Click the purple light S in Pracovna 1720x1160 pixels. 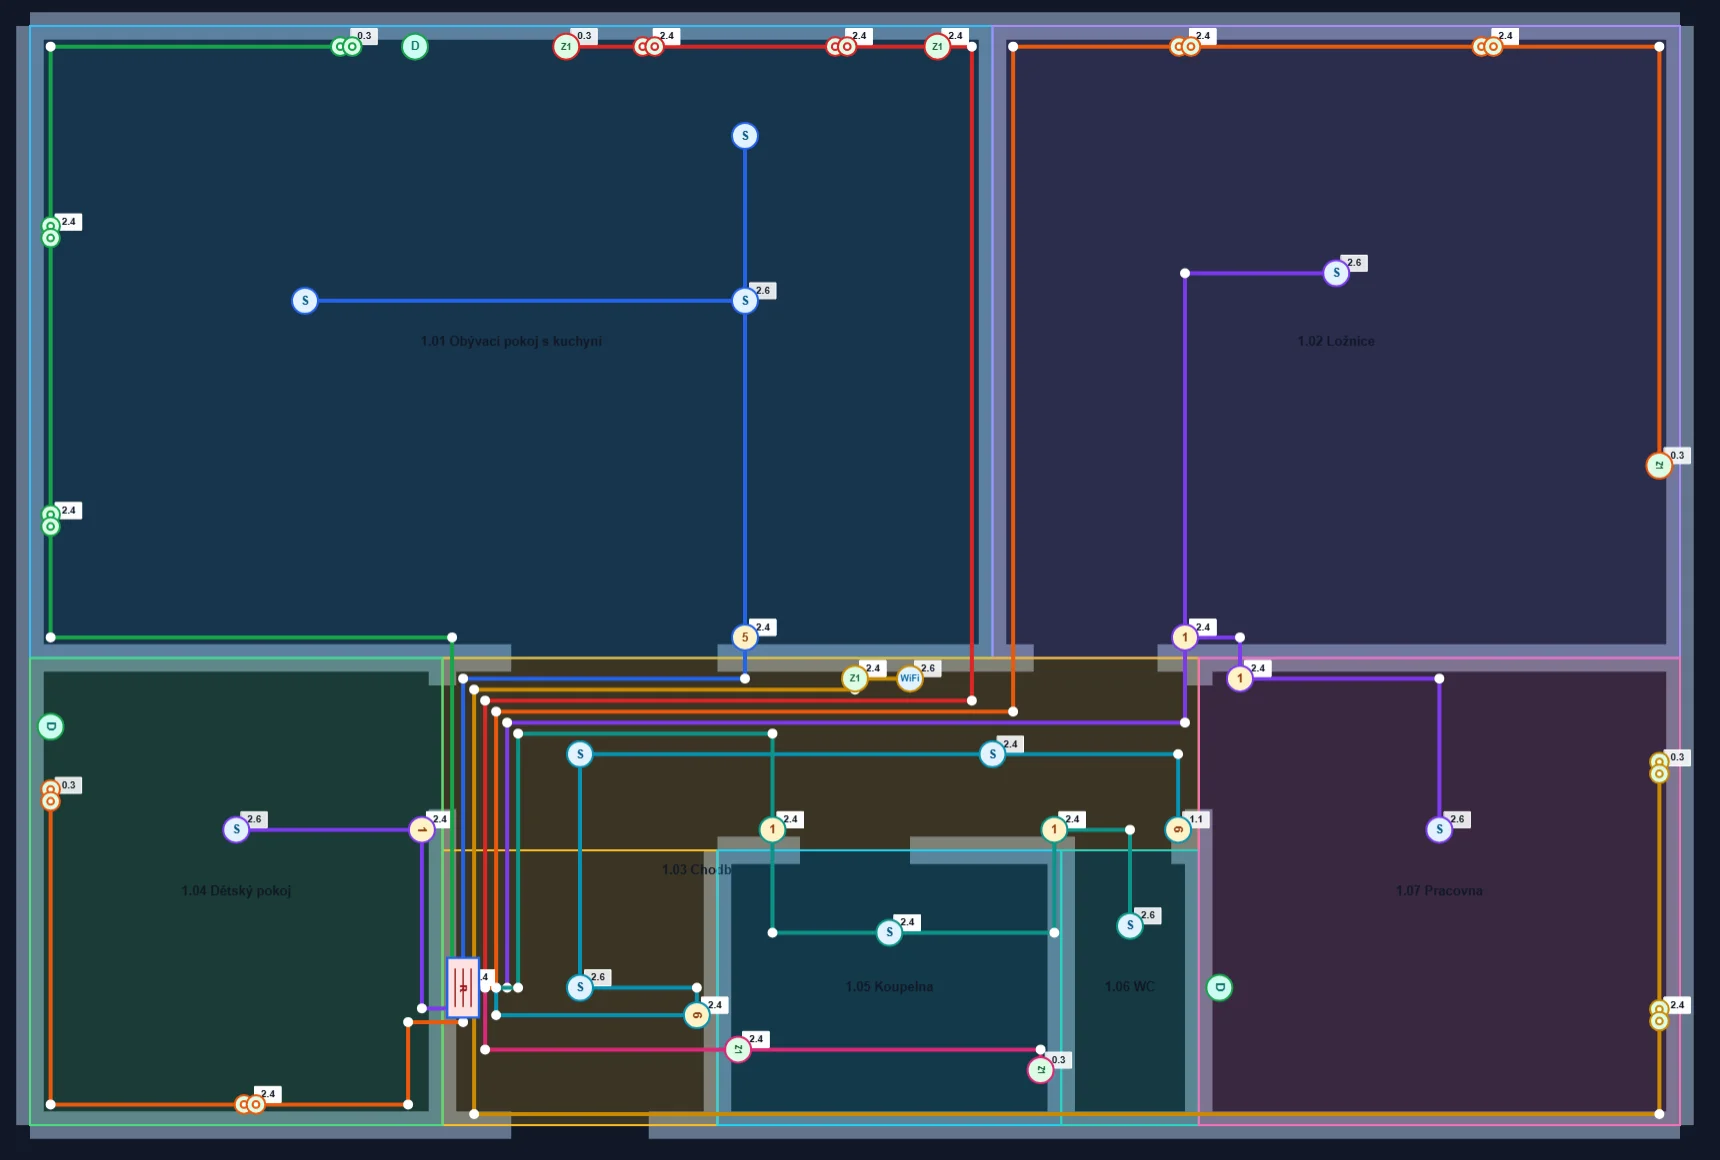pyautogui.click(x=1439, y=829)
